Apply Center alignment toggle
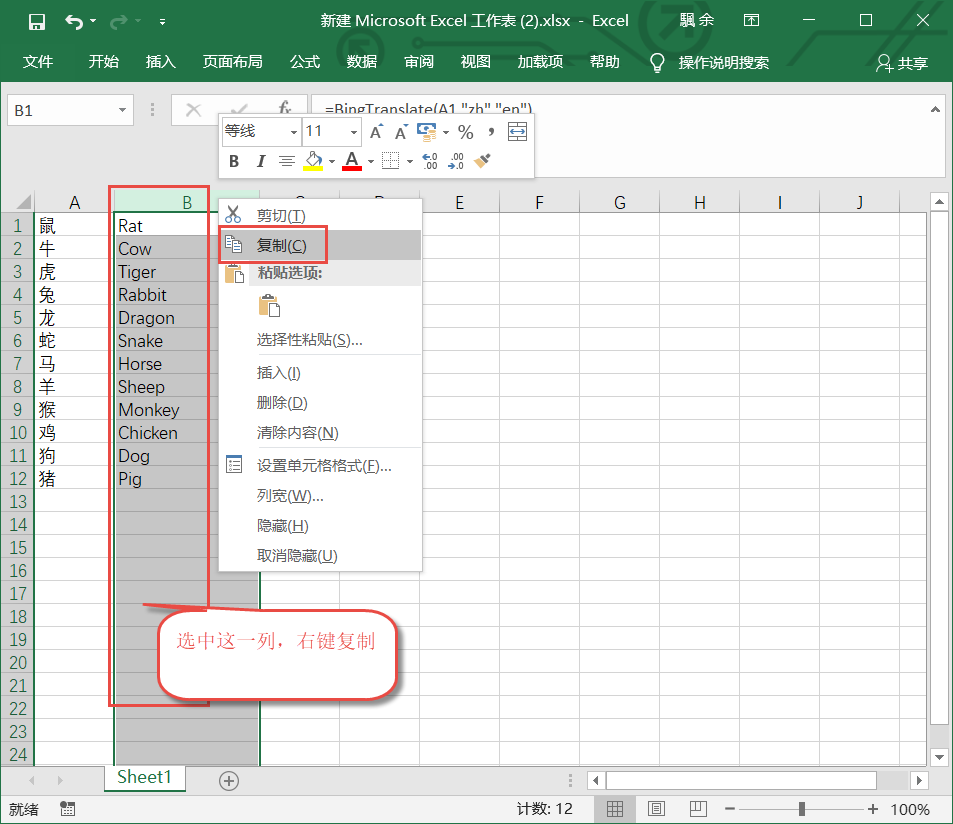 (286, 160)
